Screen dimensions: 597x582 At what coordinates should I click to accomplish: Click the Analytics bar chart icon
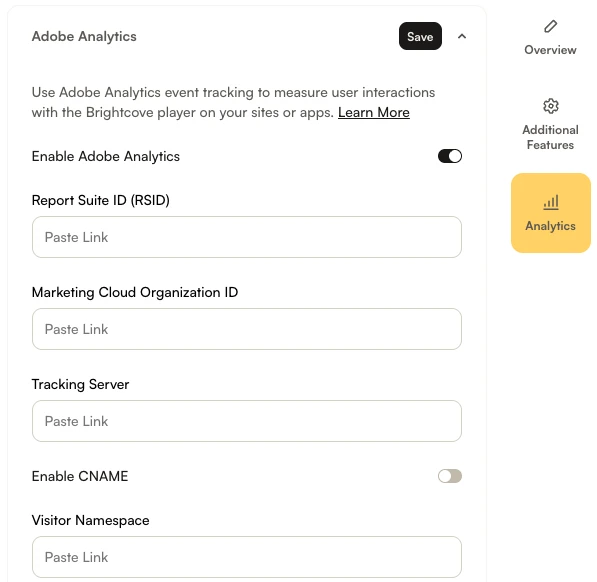point(551,202)
